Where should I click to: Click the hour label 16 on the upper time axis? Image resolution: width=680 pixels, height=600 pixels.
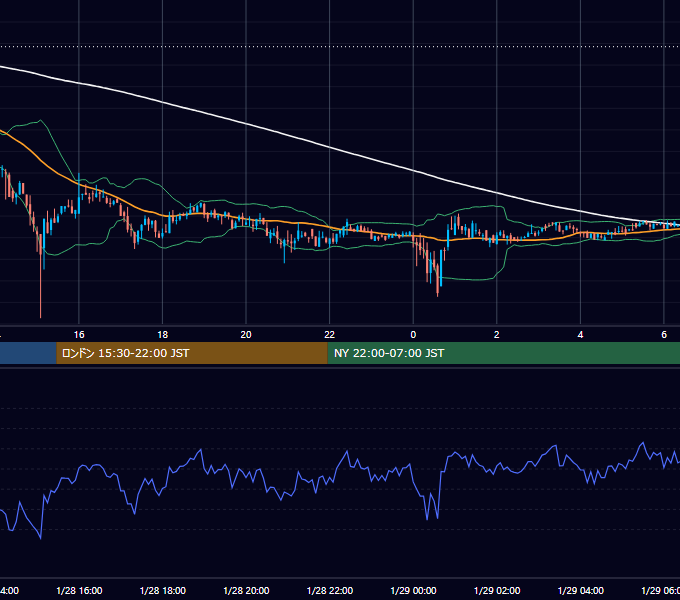79,335
